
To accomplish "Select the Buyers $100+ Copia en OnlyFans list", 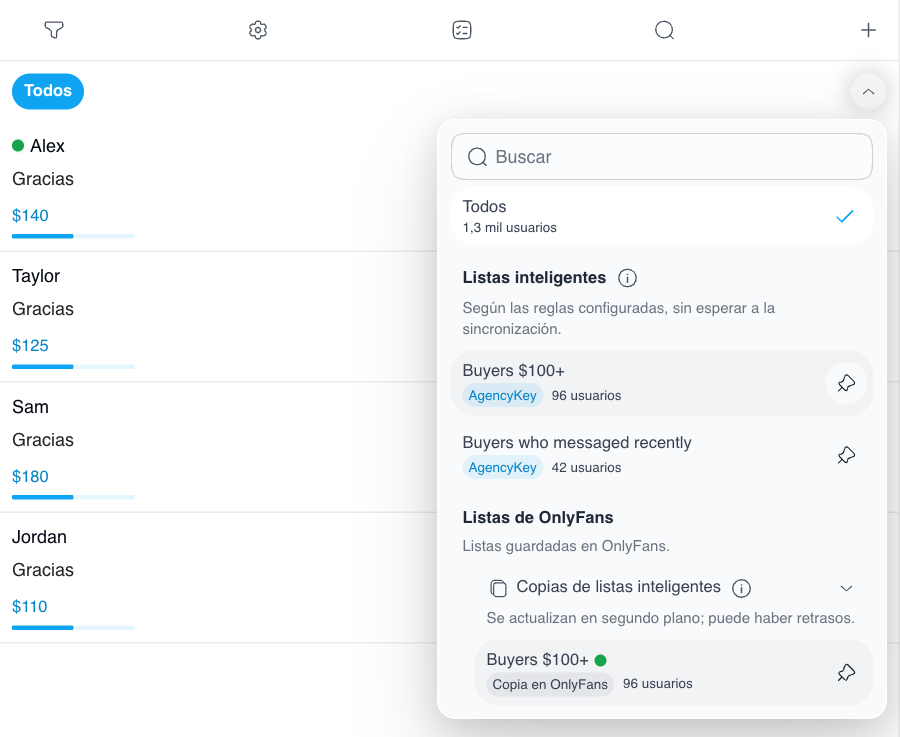I will (673, 672).
